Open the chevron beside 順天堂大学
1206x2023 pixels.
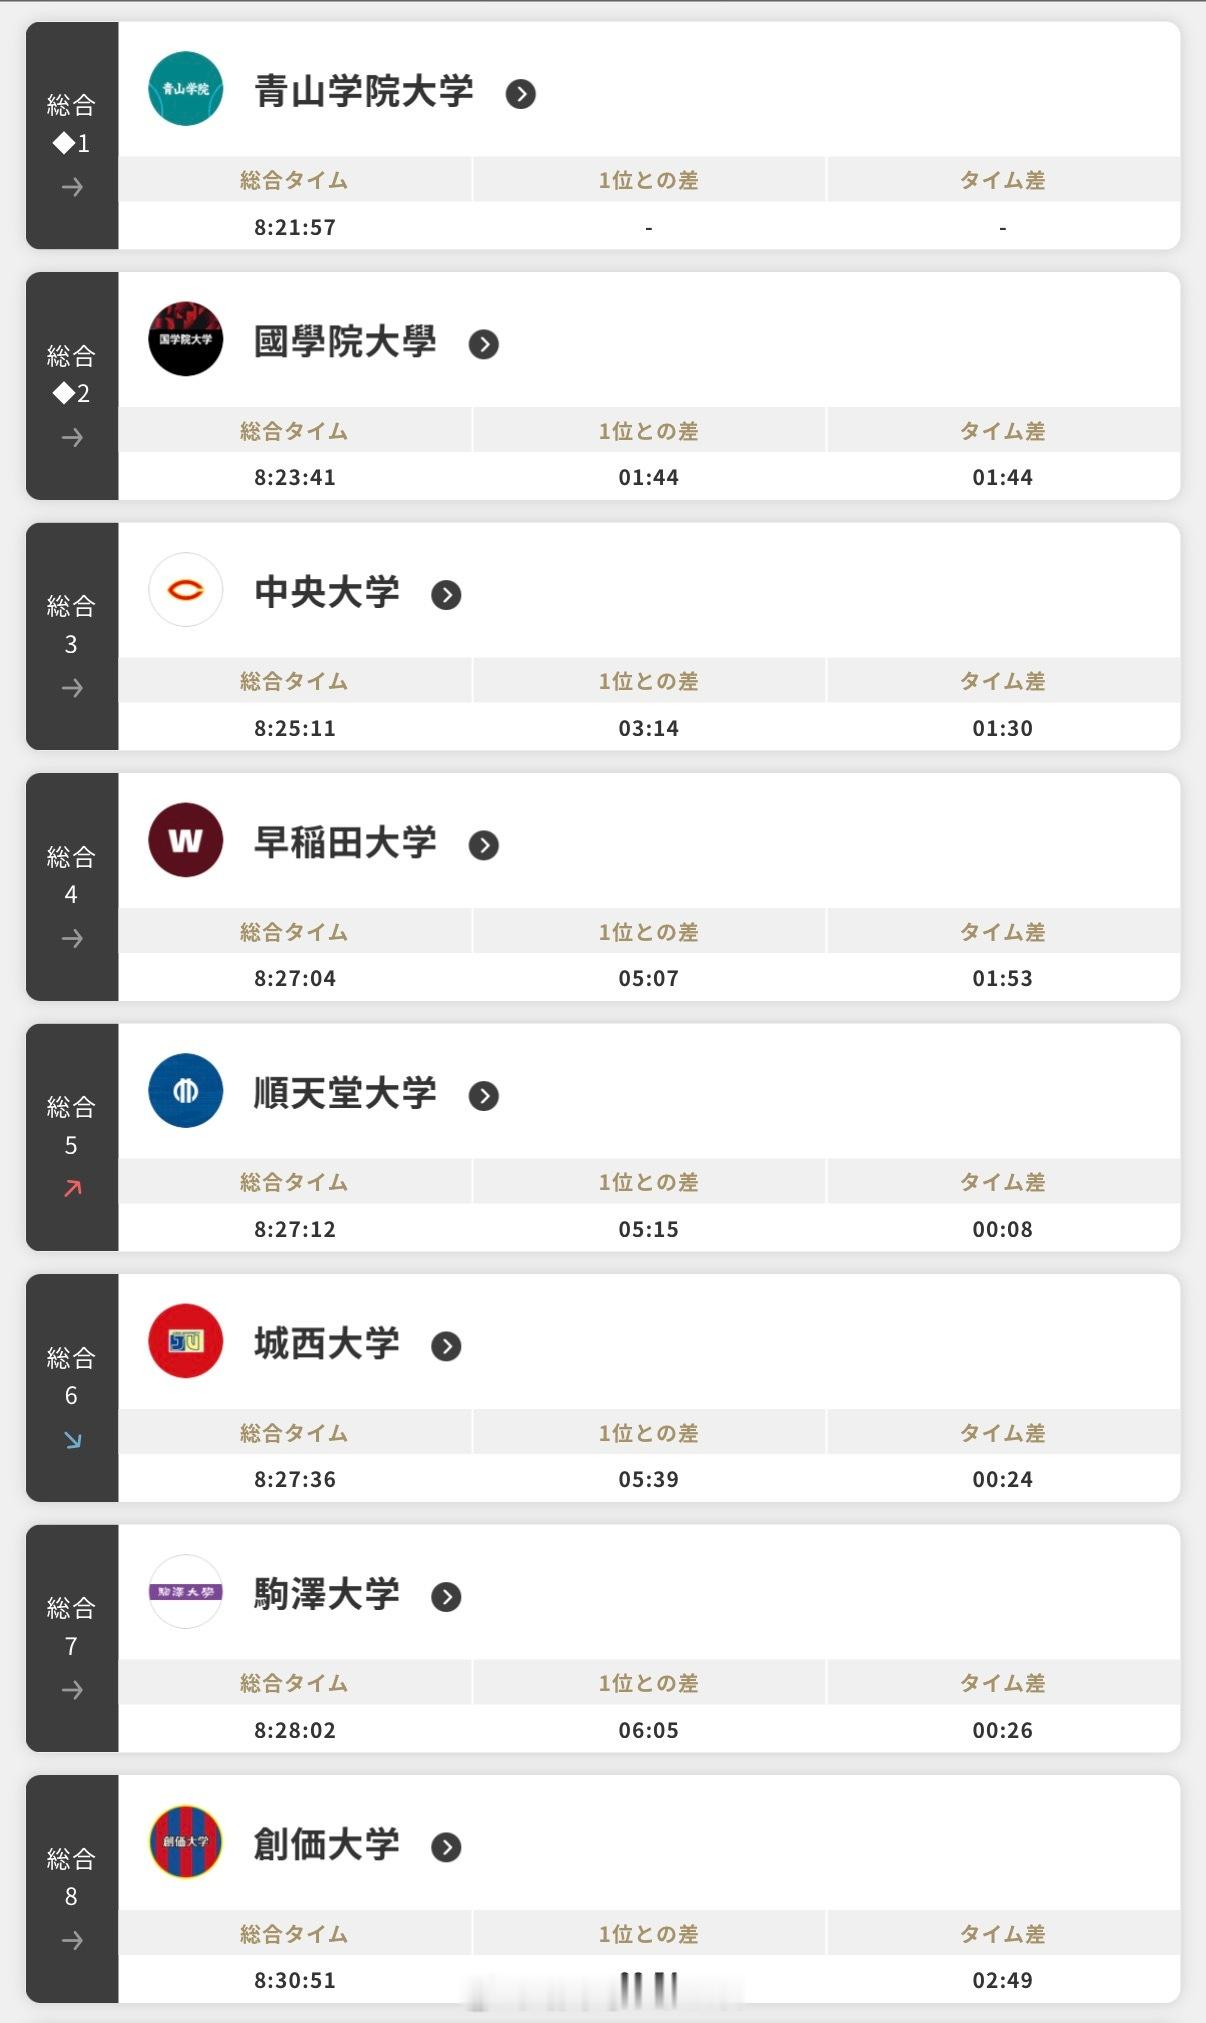(483, 1096)
